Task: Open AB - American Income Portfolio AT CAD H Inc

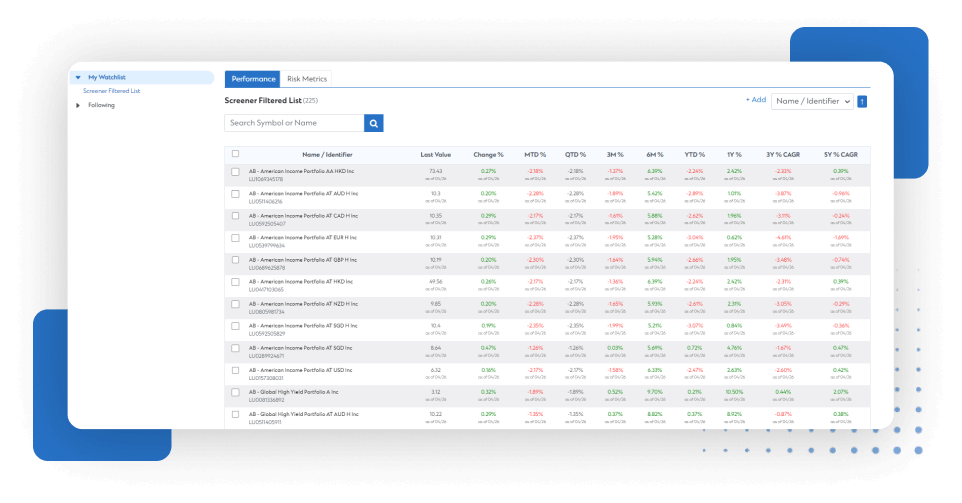Action: 303,216
